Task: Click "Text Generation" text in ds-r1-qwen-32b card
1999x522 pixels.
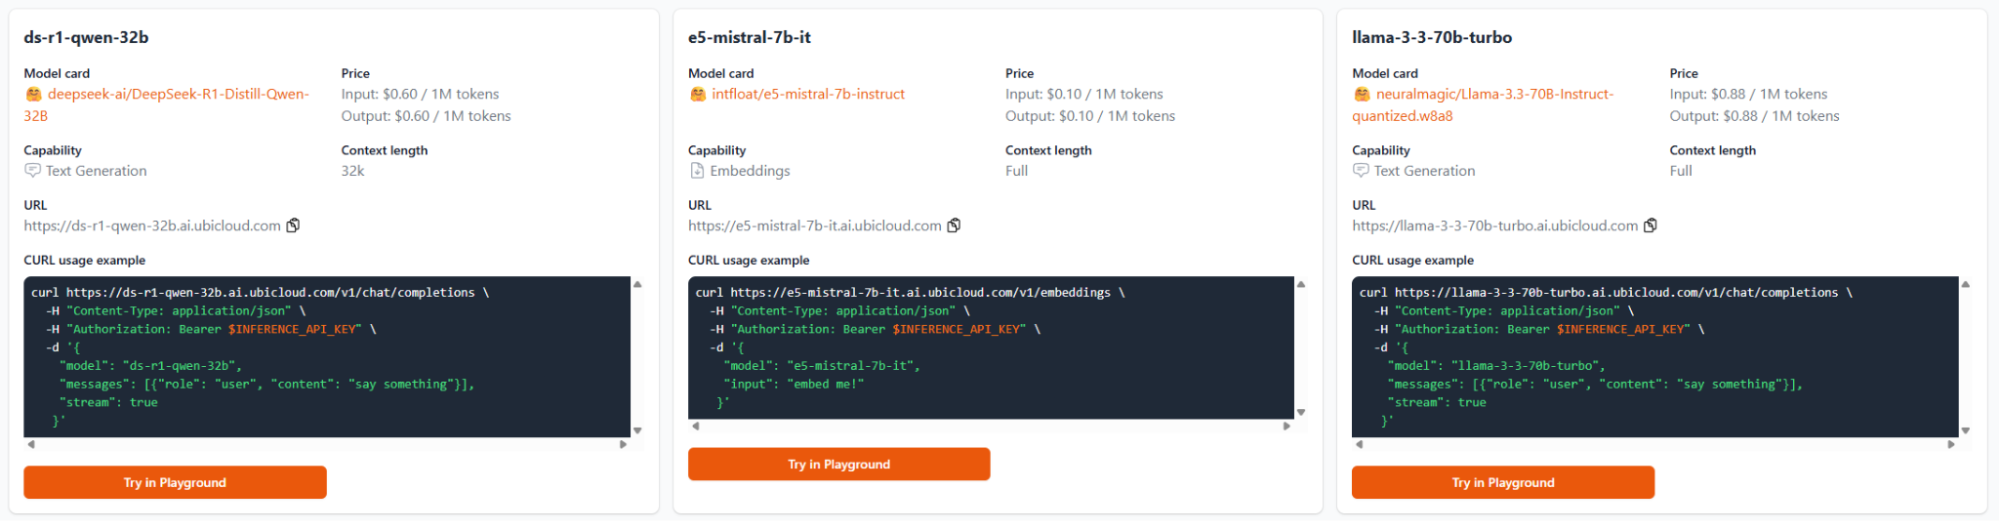Action: [x=96, y=171]
